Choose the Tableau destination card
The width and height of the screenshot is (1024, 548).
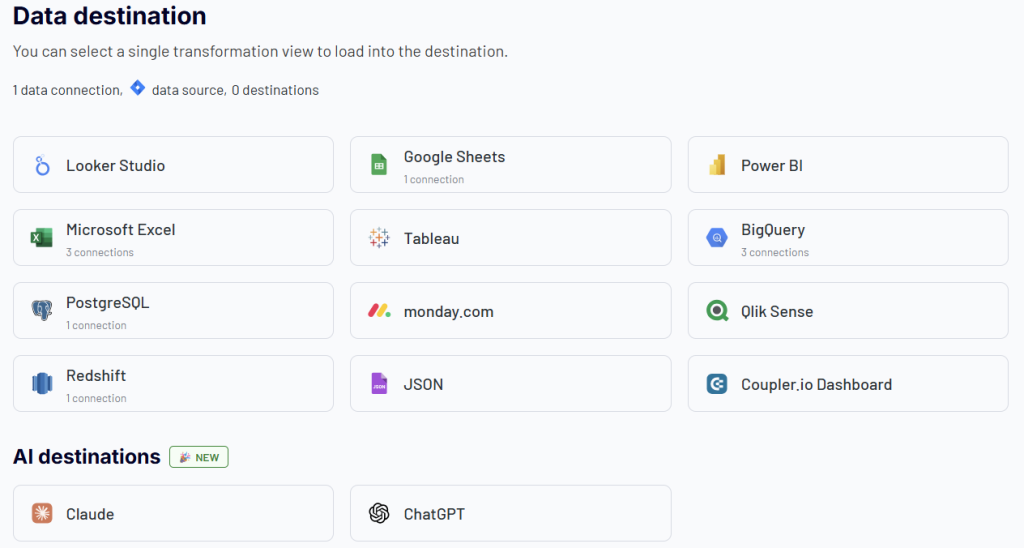pyautogui.click(x=510, y=238)
